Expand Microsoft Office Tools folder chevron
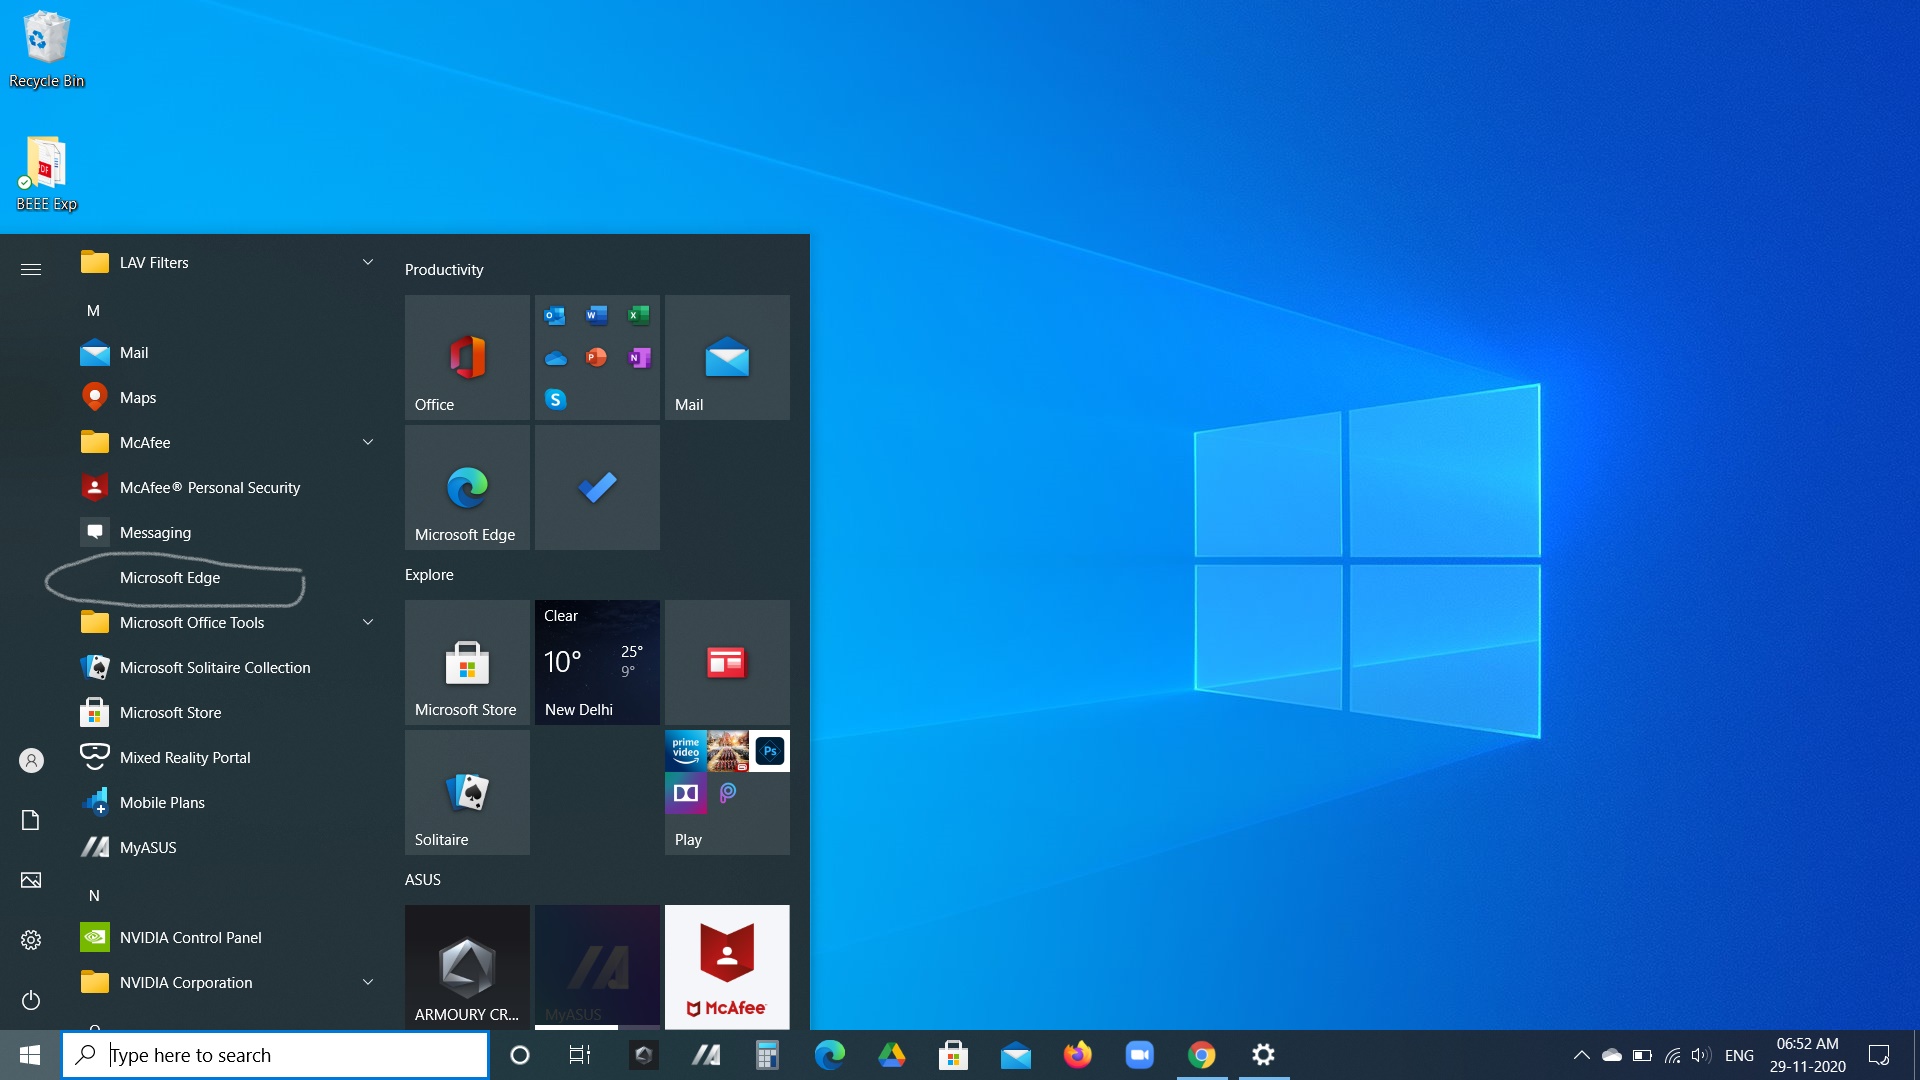 point(368,622)
